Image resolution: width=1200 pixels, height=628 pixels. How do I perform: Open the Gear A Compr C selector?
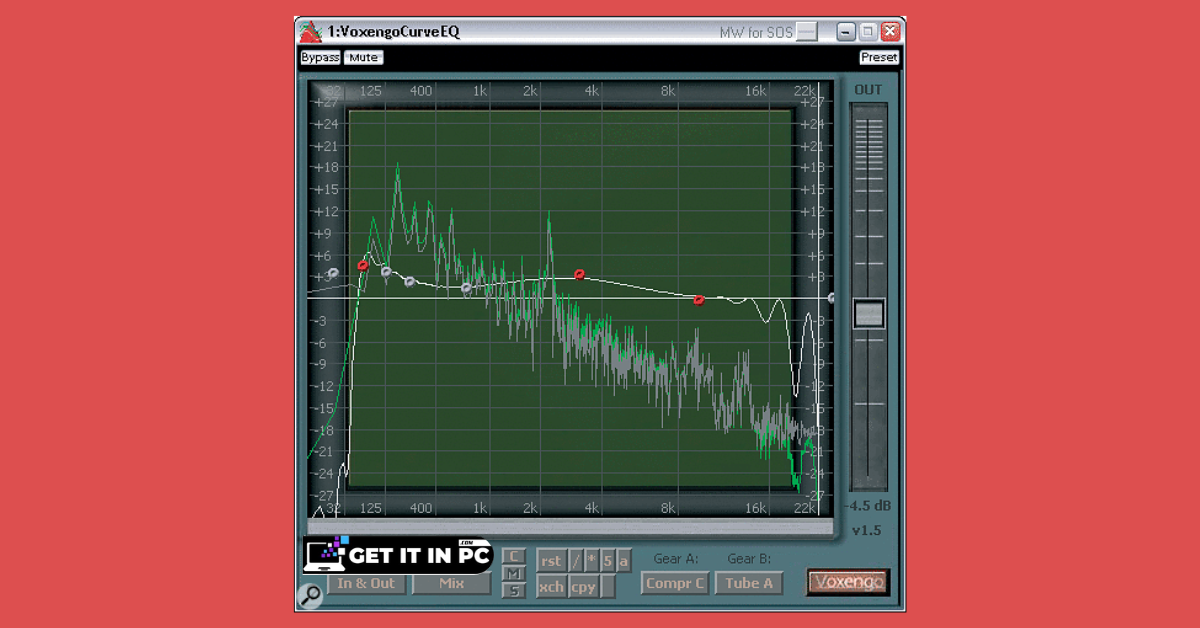tap(675, 583)
